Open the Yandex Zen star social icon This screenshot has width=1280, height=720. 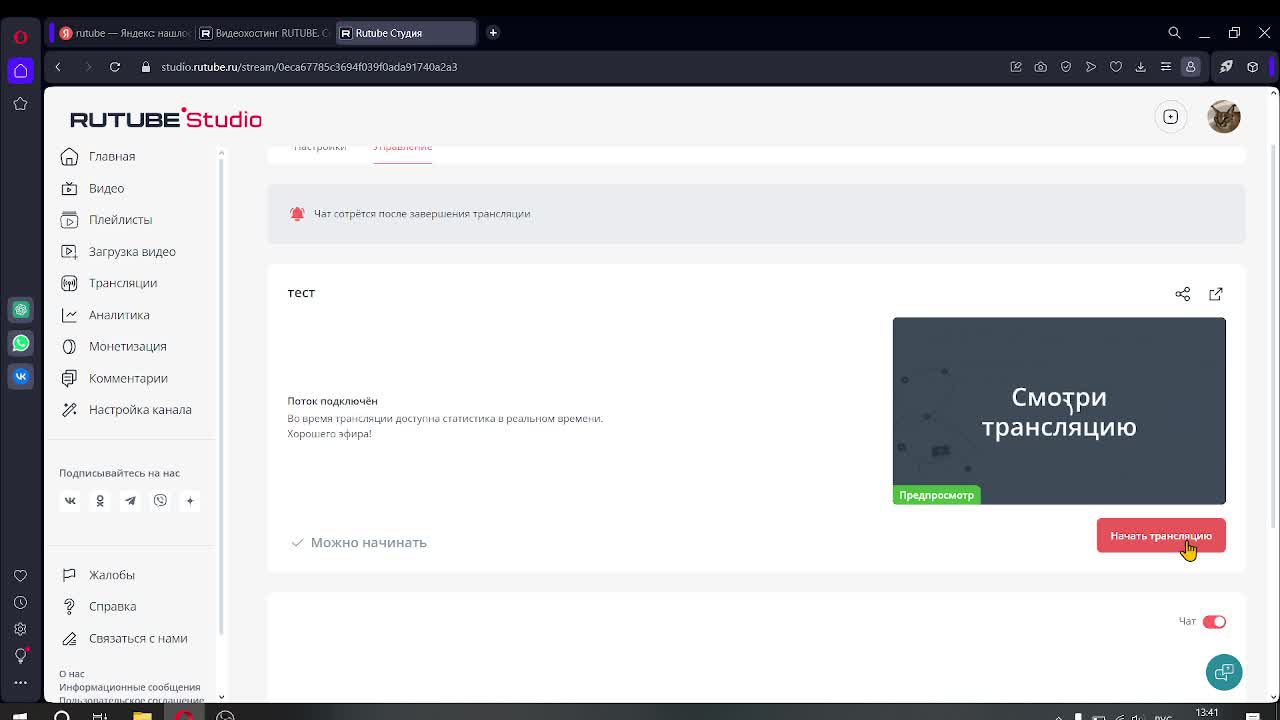point(190,501)
